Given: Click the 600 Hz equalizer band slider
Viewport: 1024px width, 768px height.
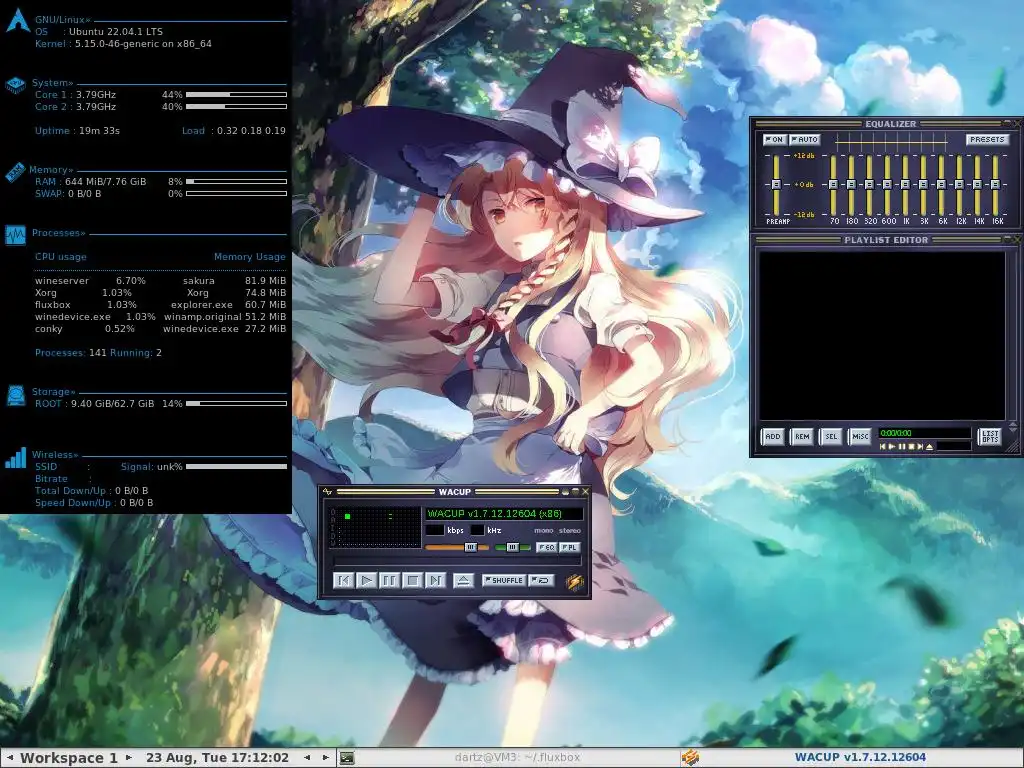Looking at the screenshot, I should coord(888,185).
